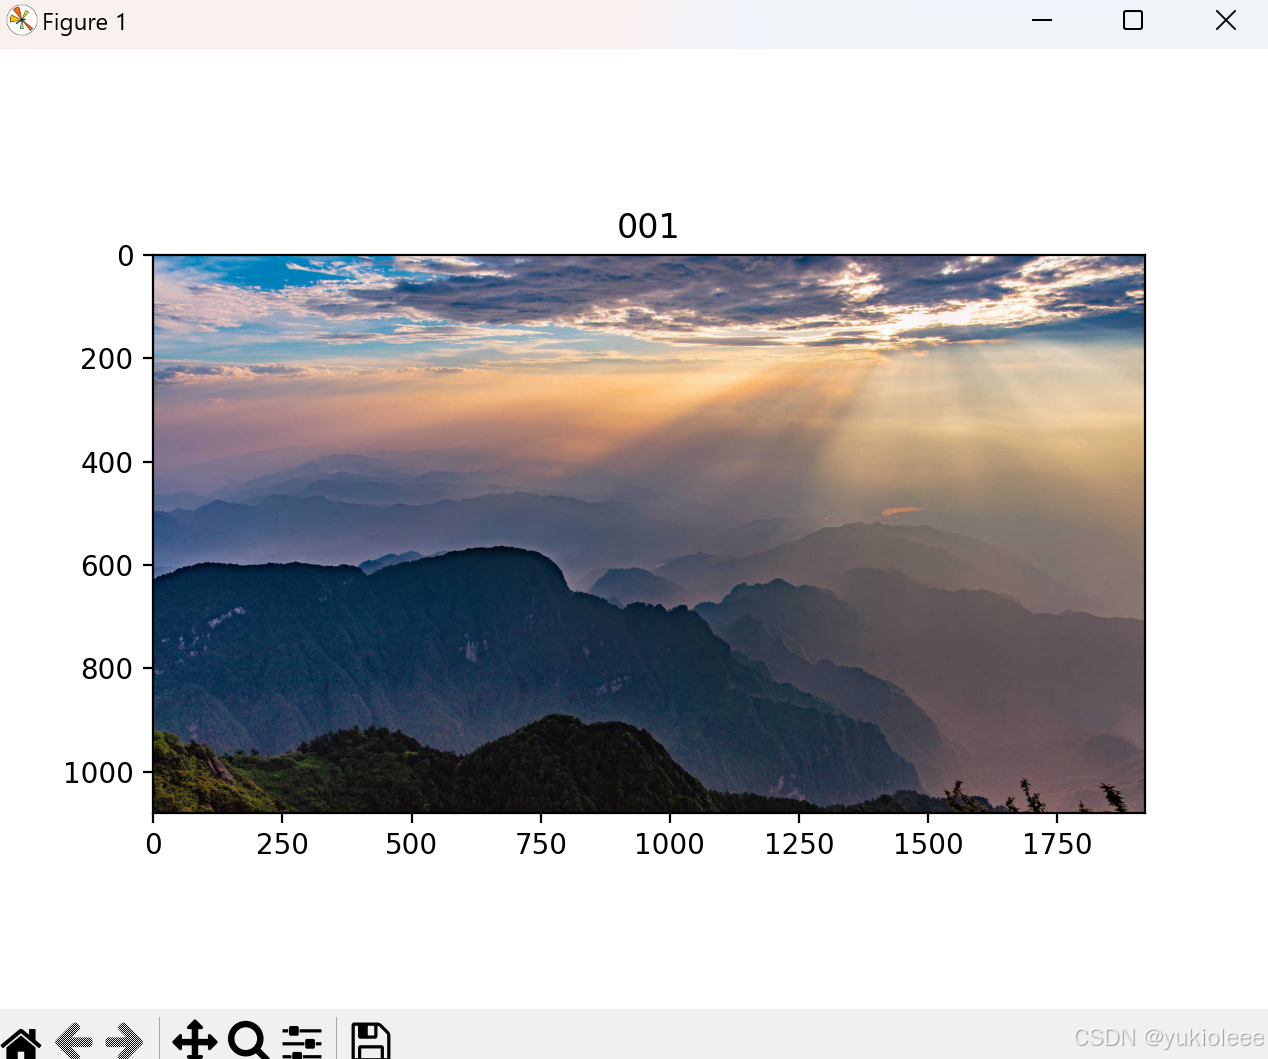
Task: Click the x-axis tick label 1750
Action: tap(1057, 844)
